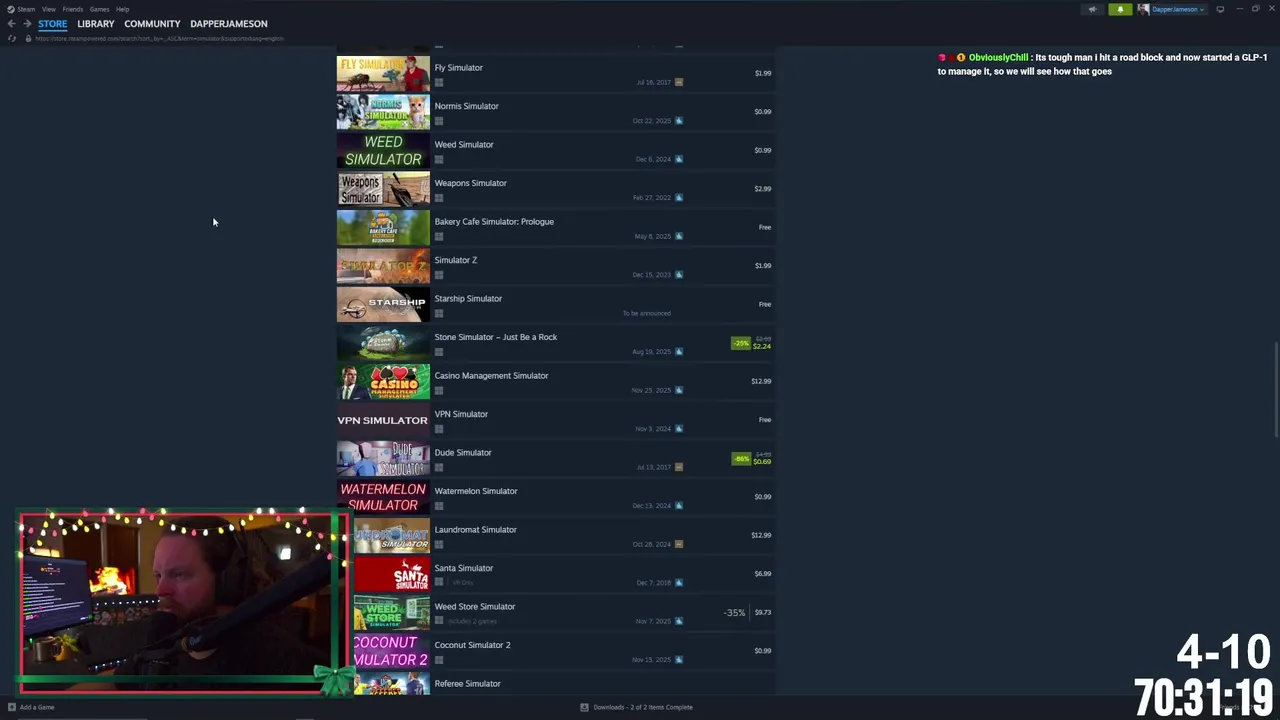
Task: Open the Referee Simulator listing
Action: pos(555,685)
